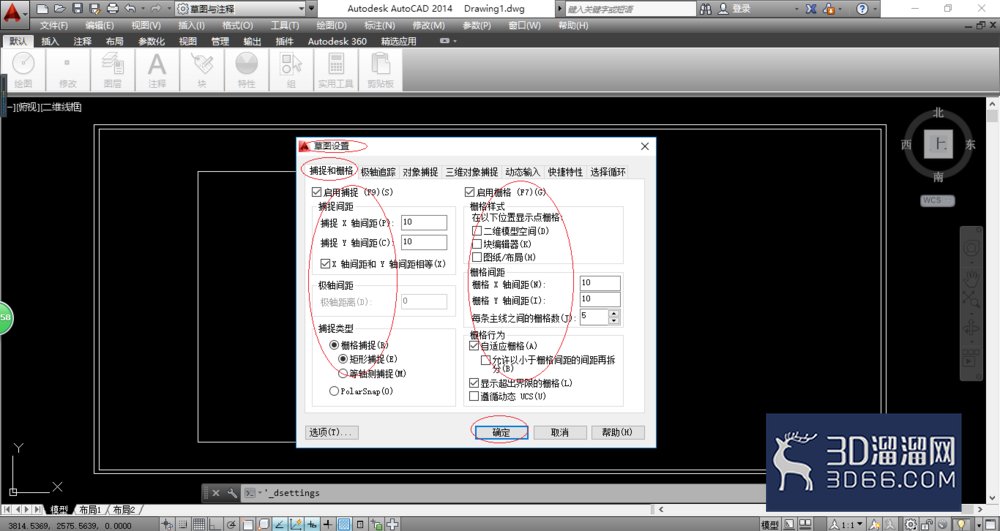Enable 块编辑器 checkbox
The image size is (1000, 531).
coord(476,244)
